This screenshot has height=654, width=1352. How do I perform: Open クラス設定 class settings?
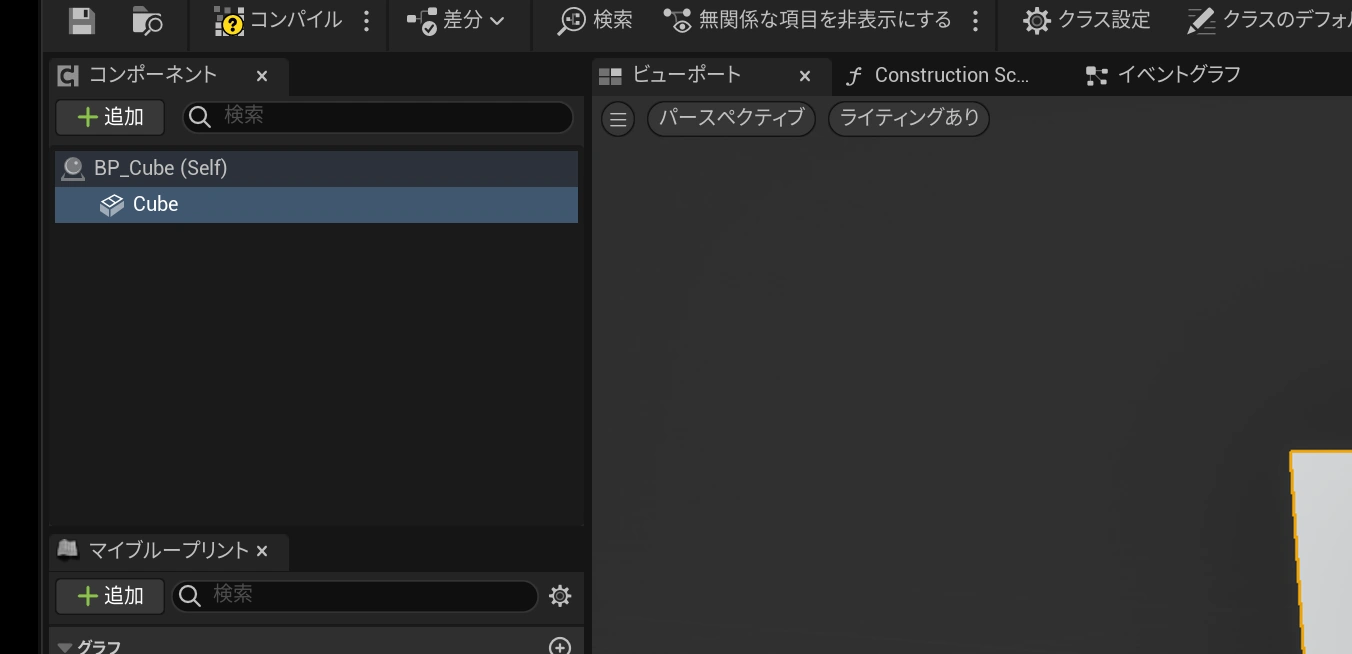tap(1087, 21)
